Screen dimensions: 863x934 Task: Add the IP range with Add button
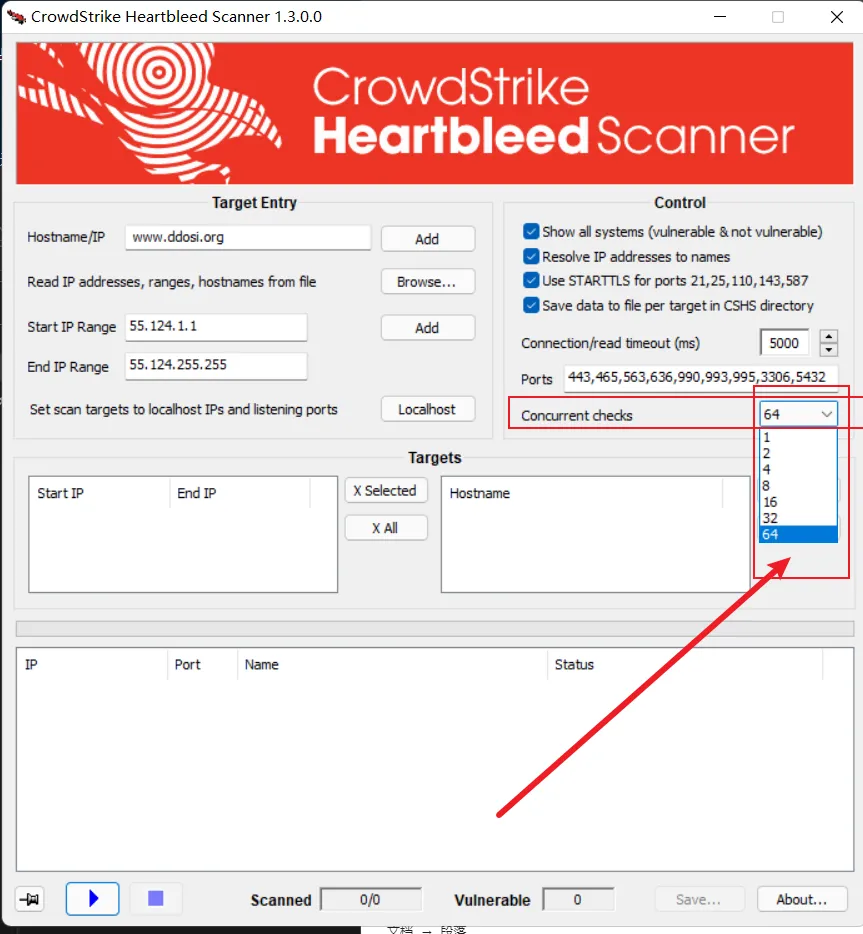pos(428,328)
